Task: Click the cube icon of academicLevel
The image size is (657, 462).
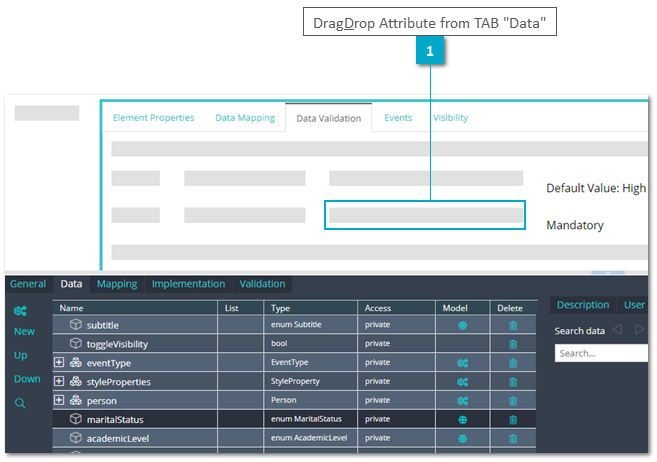Action: pyautogui.click(x=76, y=437)
